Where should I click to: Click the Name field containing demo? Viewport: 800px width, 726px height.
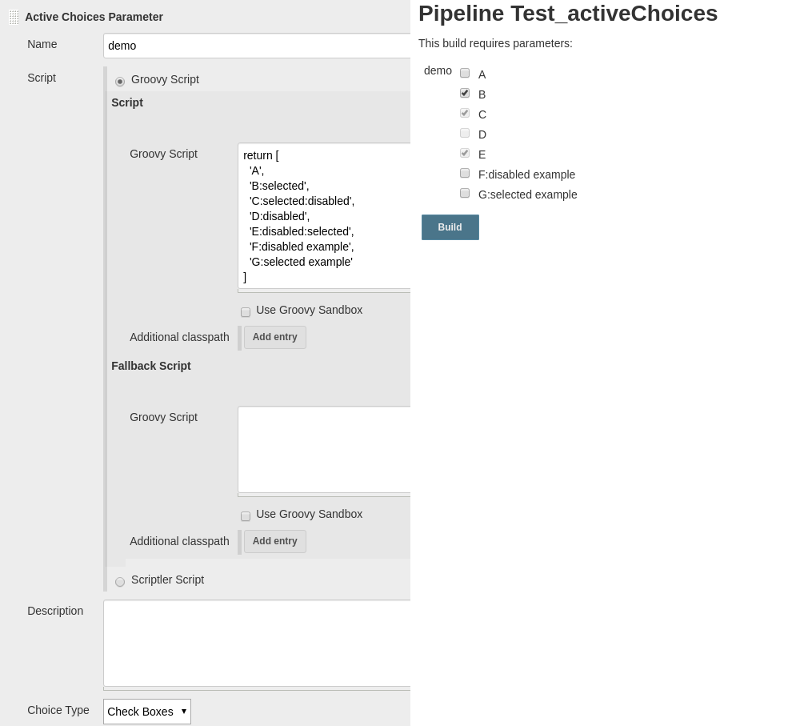pyautogui.click(x=257, y=46)
